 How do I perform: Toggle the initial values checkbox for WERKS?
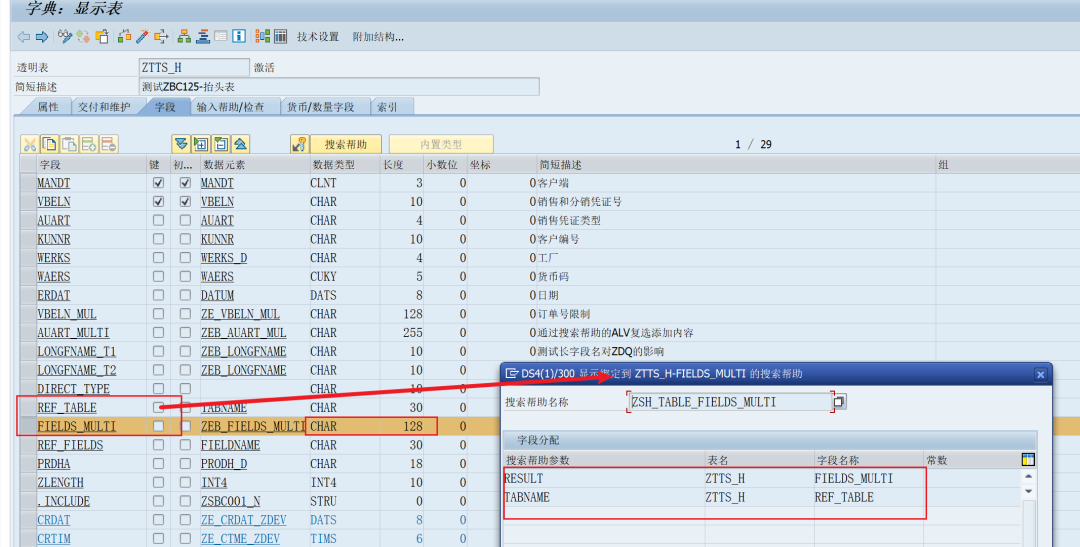tap(185, 258)
